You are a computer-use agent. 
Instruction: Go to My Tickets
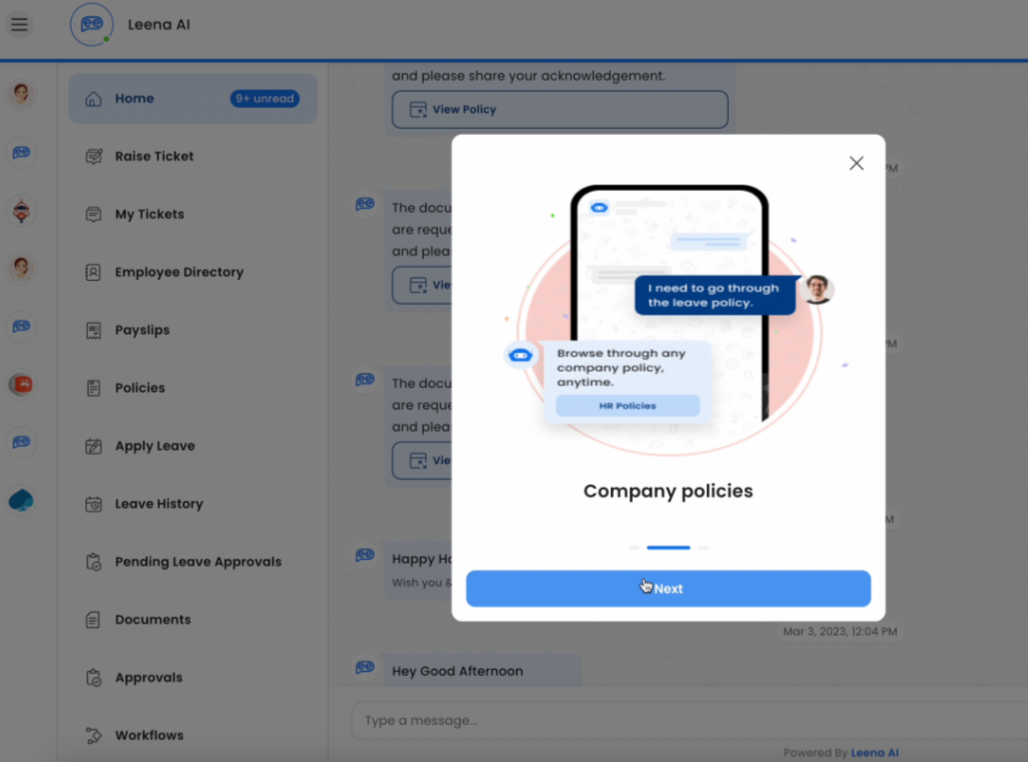[x=149, y=214]
